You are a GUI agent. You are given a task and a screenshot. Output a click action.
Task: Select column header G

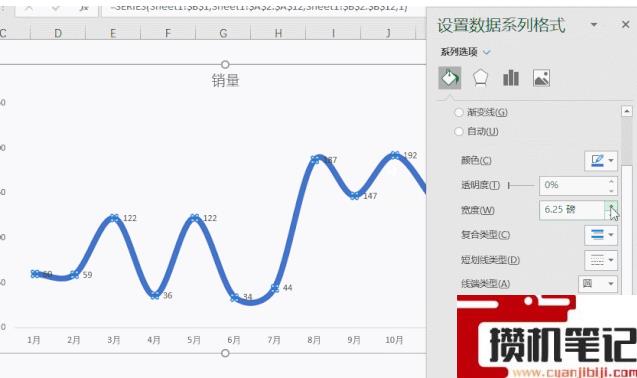(x=223, y=33)
